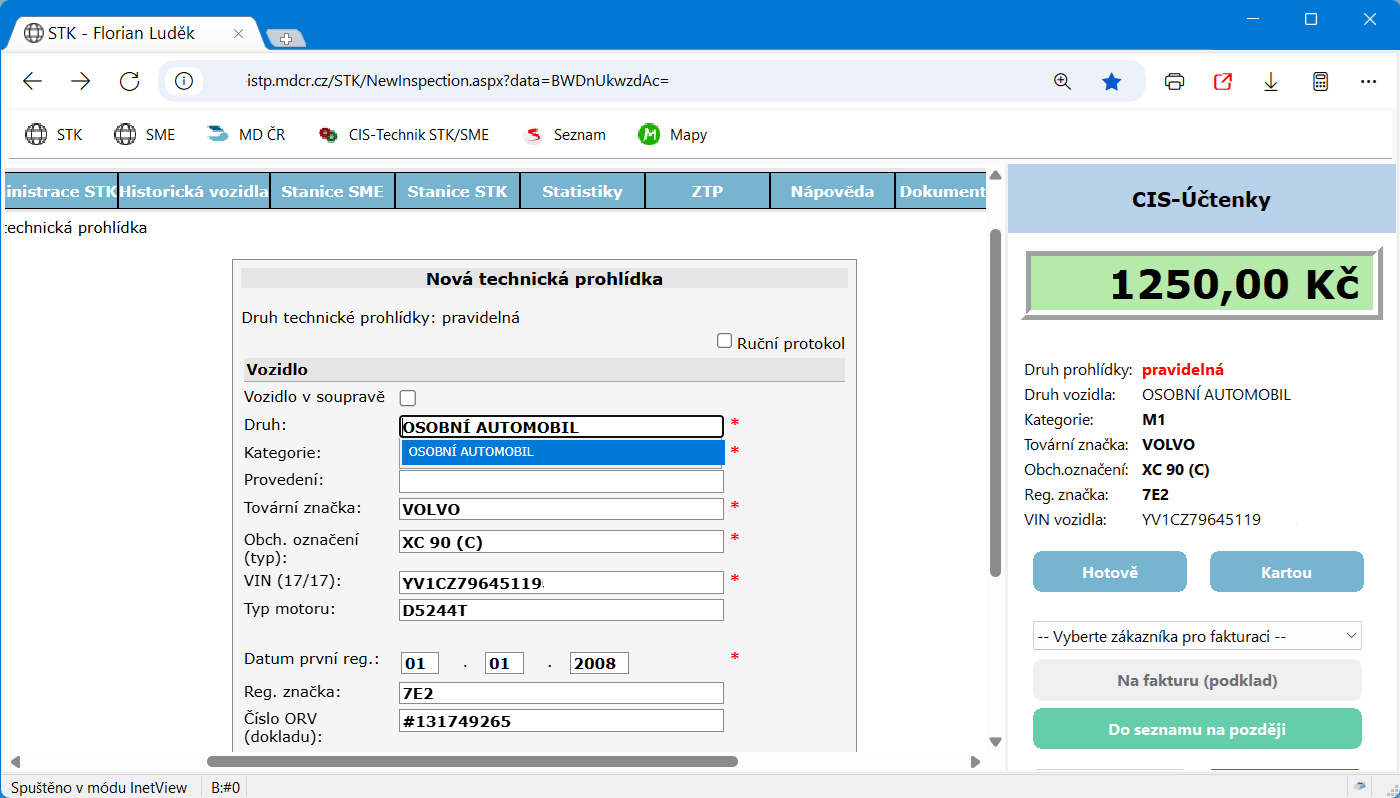This screenshot has width=1400, height=798.
Task: Go back to previous page
Action: click(33, 82)
